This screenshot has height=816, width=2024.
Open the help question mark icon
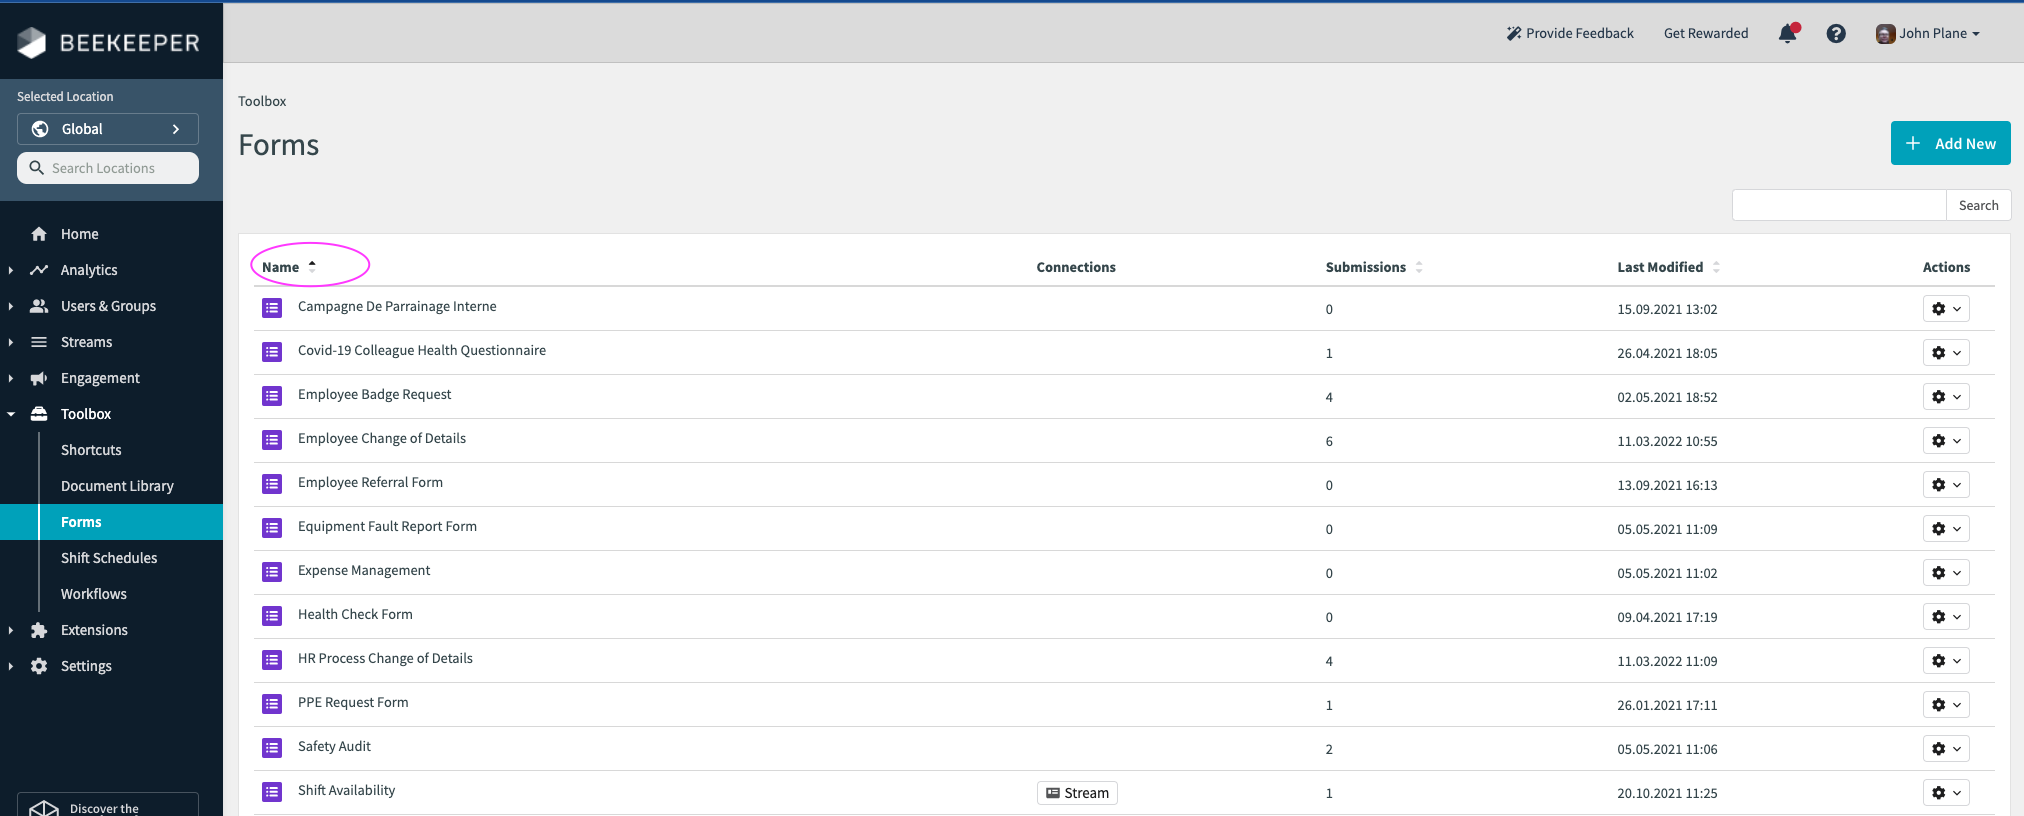tap(1836, 33)
